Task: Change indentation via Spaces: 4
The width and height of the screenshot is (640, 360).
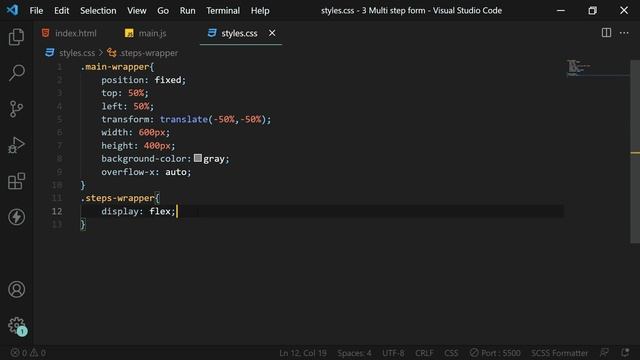Action: [354, 353]
